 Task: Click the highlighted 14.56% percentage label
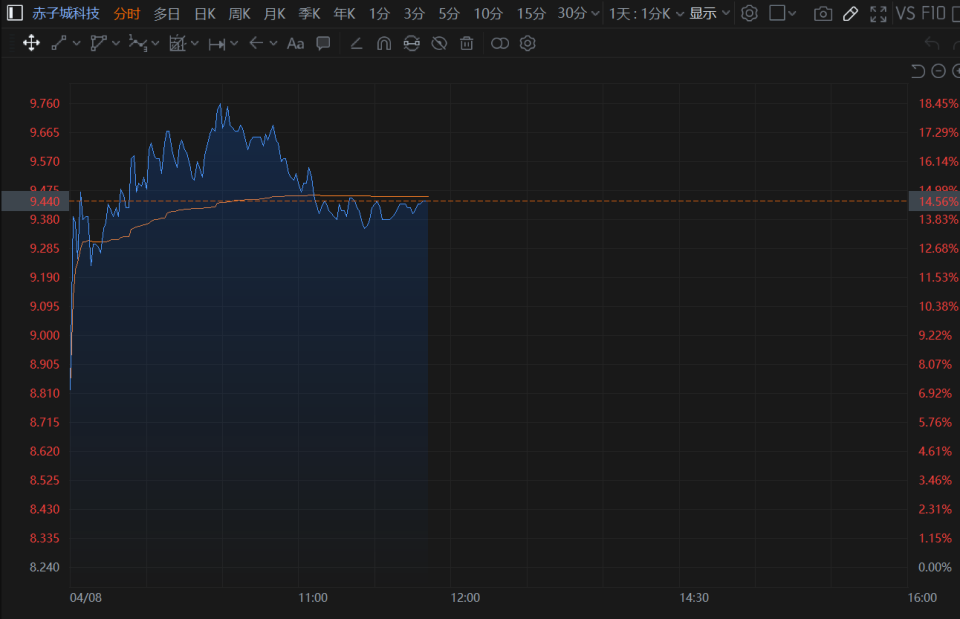point(935,201)
